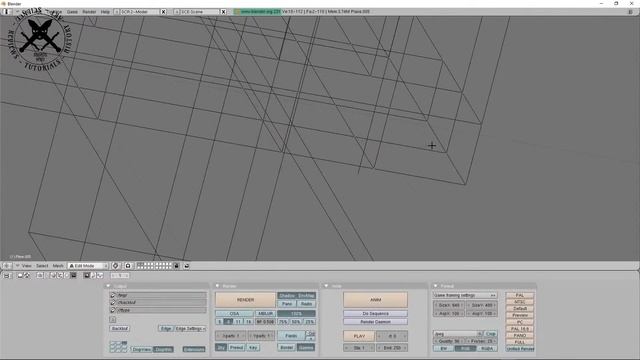This screenshot has width=640, height=360.
Task: Toggle the Pano render option
Action: 287,304
